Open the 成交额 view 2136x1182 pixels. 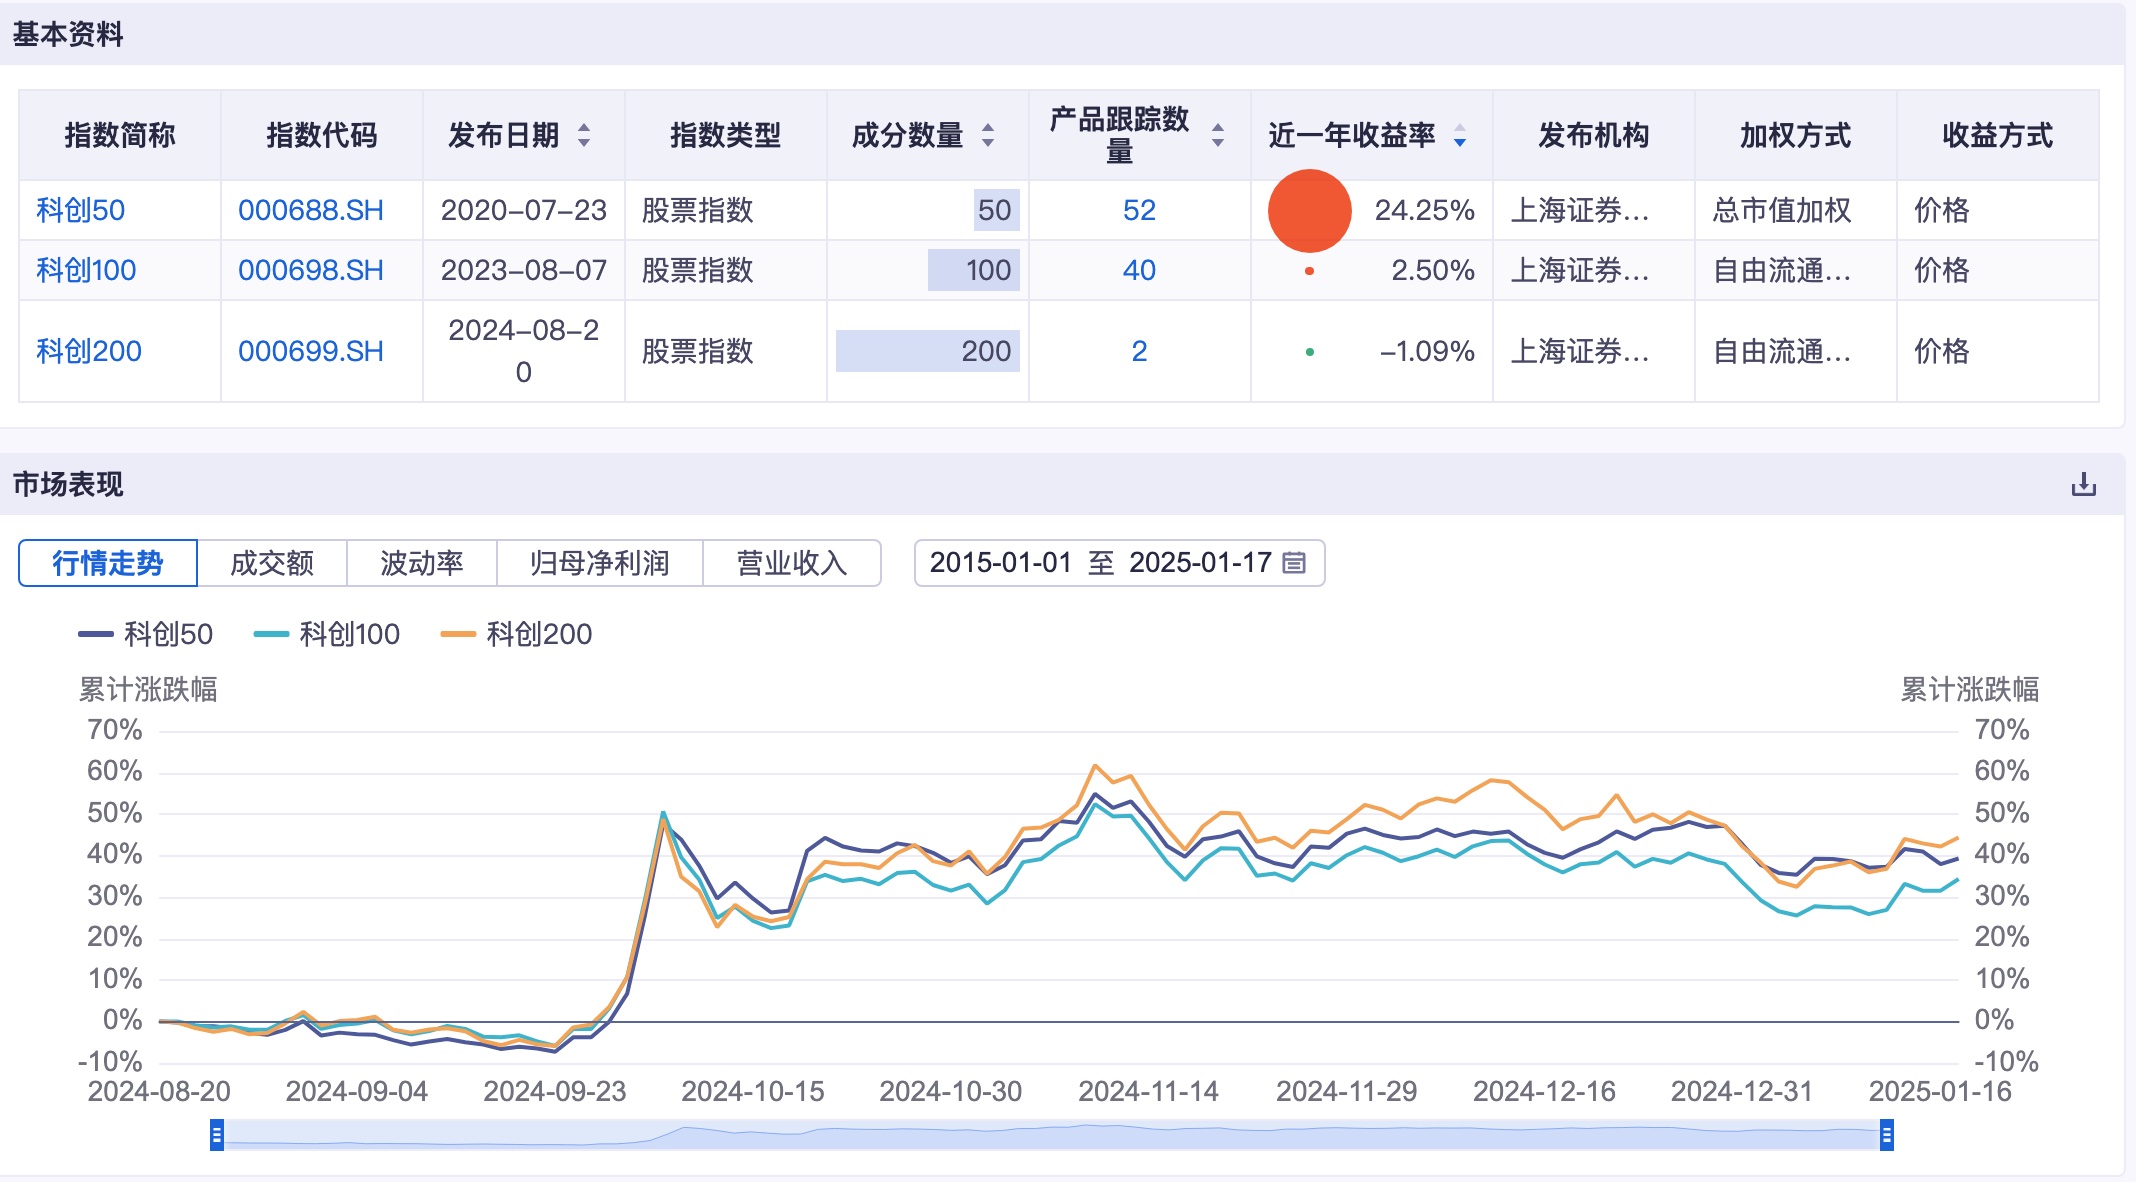(273, 563)
